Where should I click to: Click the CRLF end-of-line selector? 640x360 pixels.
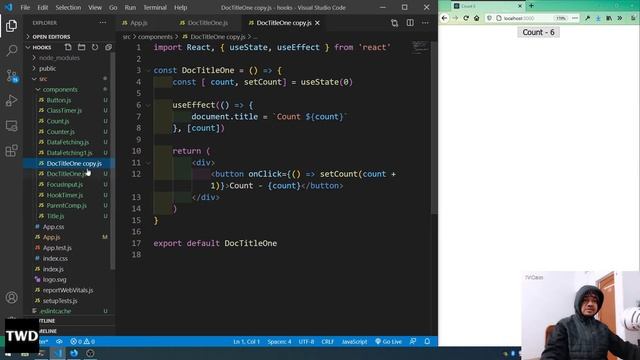(x=327, y=341)
